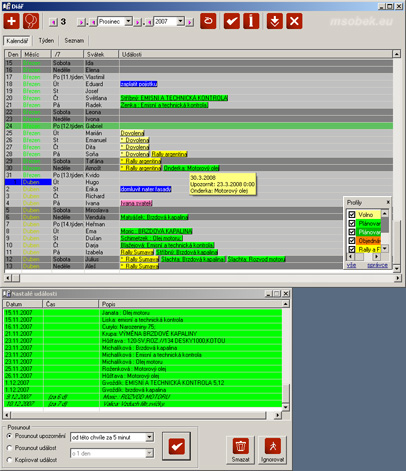Screen dimensions: 406x471
Task: Click the red download arrow icon
Action: pos(275,21)
